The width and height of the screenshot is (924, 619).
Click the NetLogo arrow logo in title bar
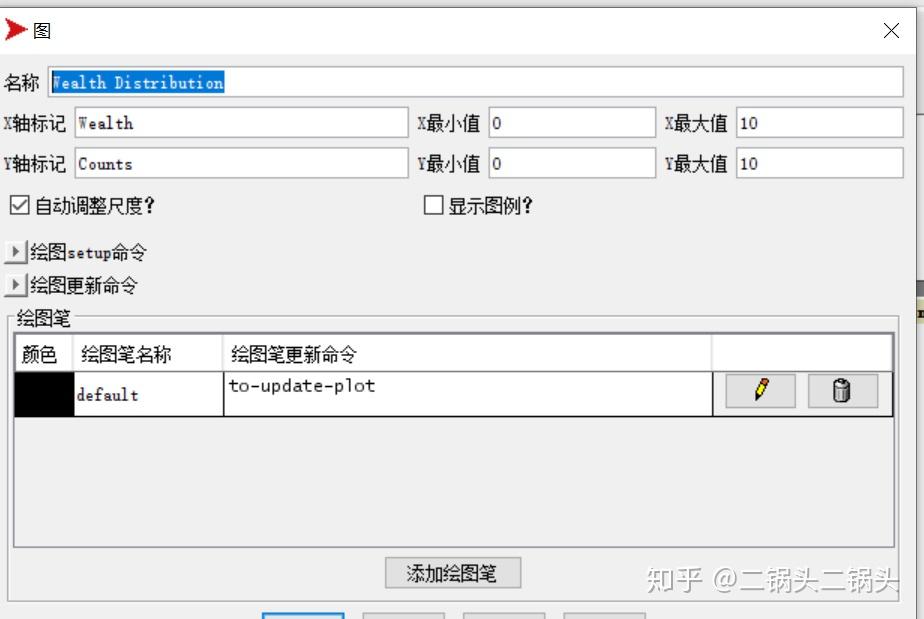coord(16,29)
